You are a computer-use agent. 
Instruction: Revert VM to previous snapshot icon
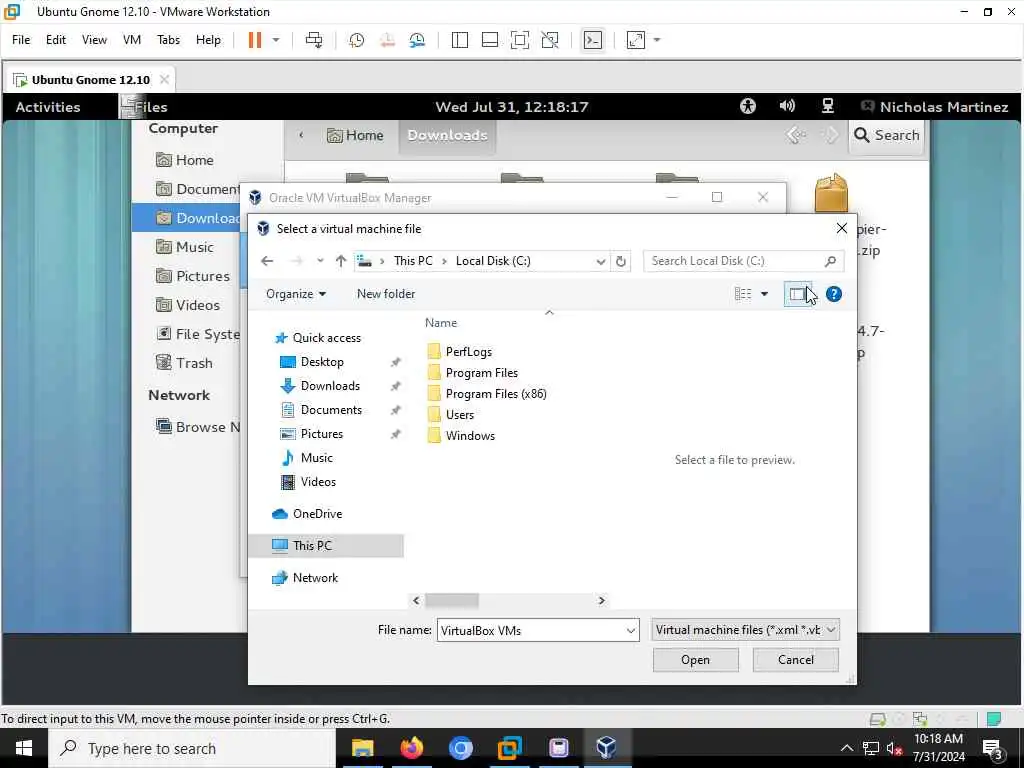[x=387, y=40]
